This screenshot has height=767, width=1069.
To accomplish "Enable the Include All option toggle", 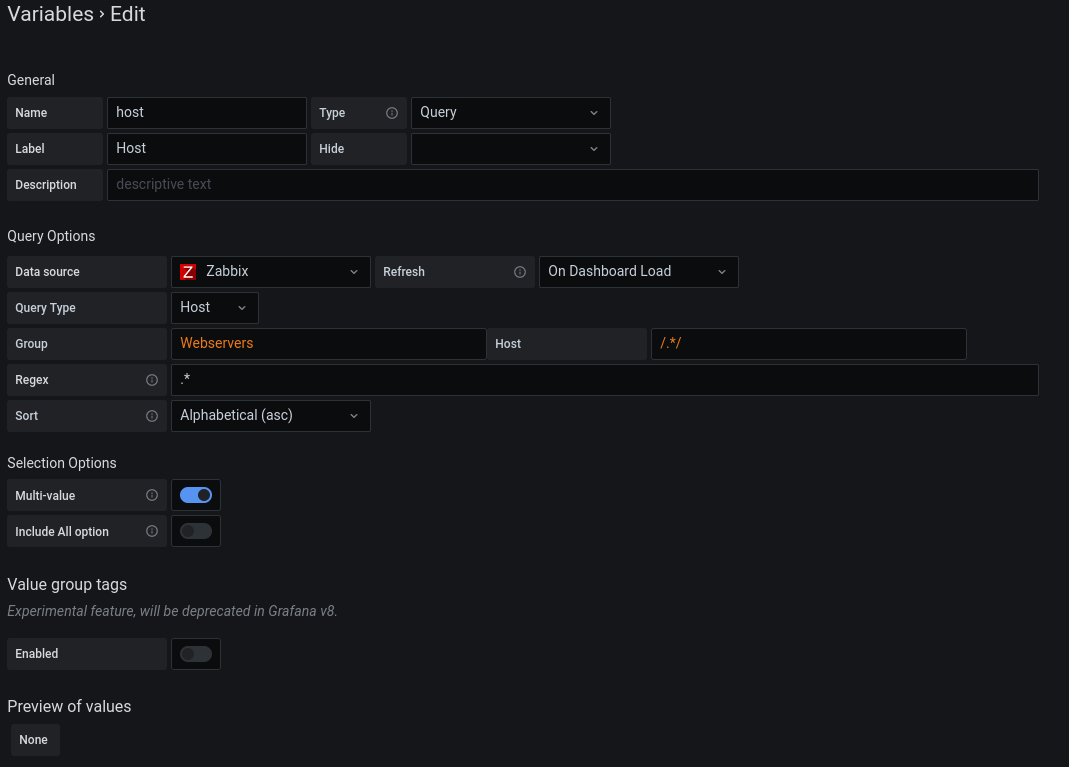I will 196,530.
